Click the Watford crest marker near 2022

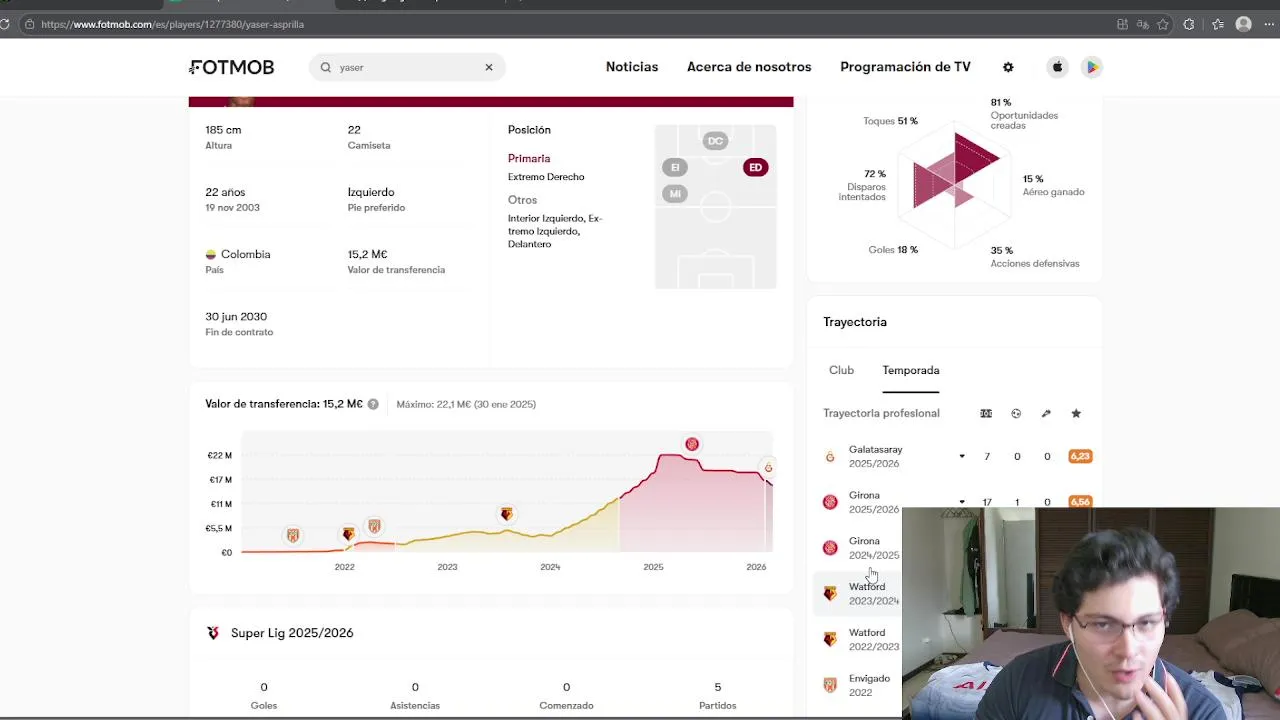point(348,534)
